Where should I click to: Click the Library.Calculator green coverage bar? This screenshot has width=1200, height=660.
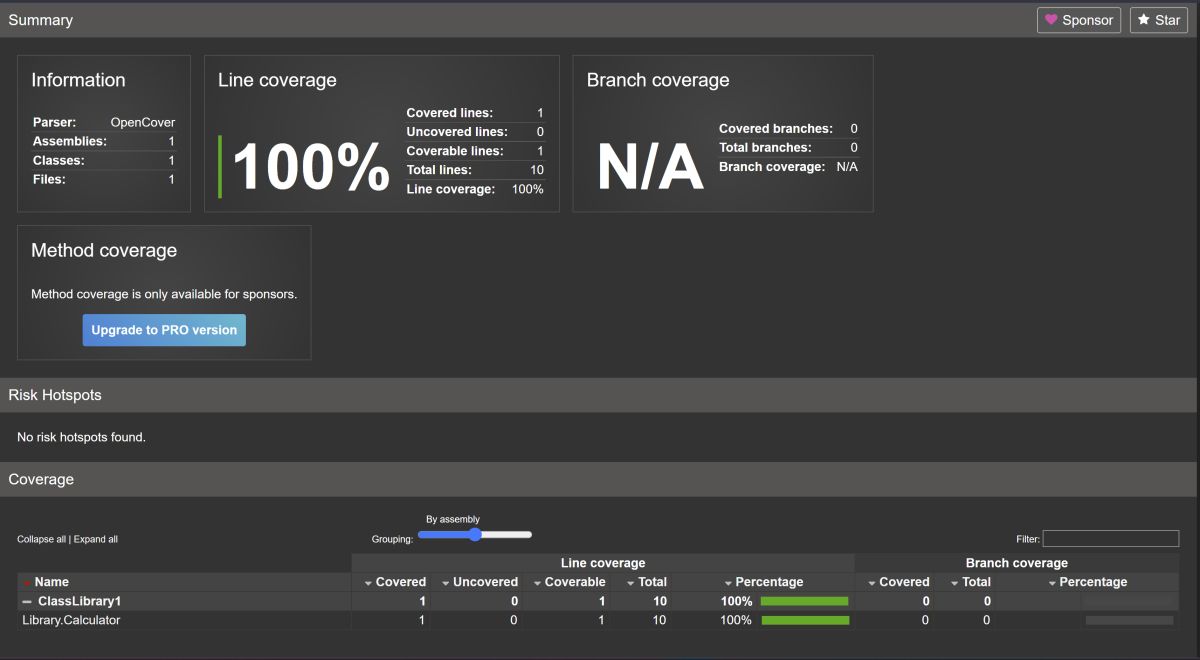[x=805, y=620]
